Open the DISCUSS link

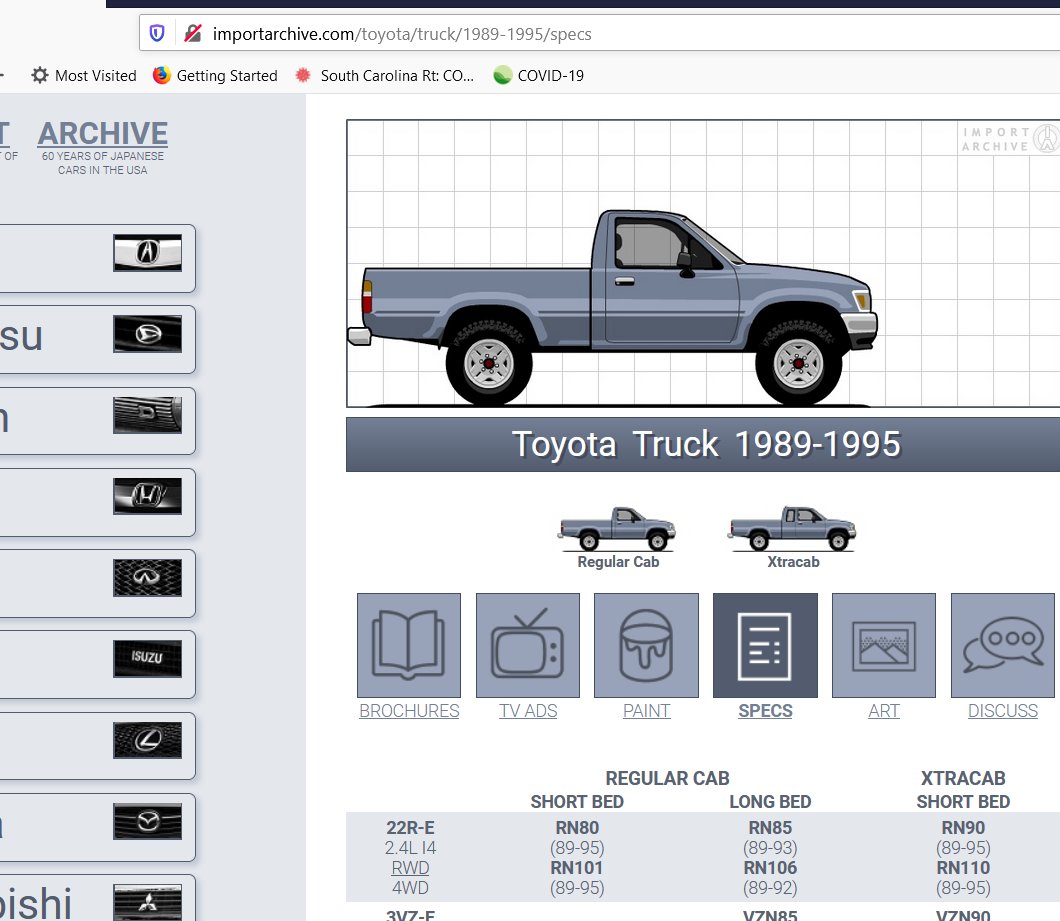1003,711
